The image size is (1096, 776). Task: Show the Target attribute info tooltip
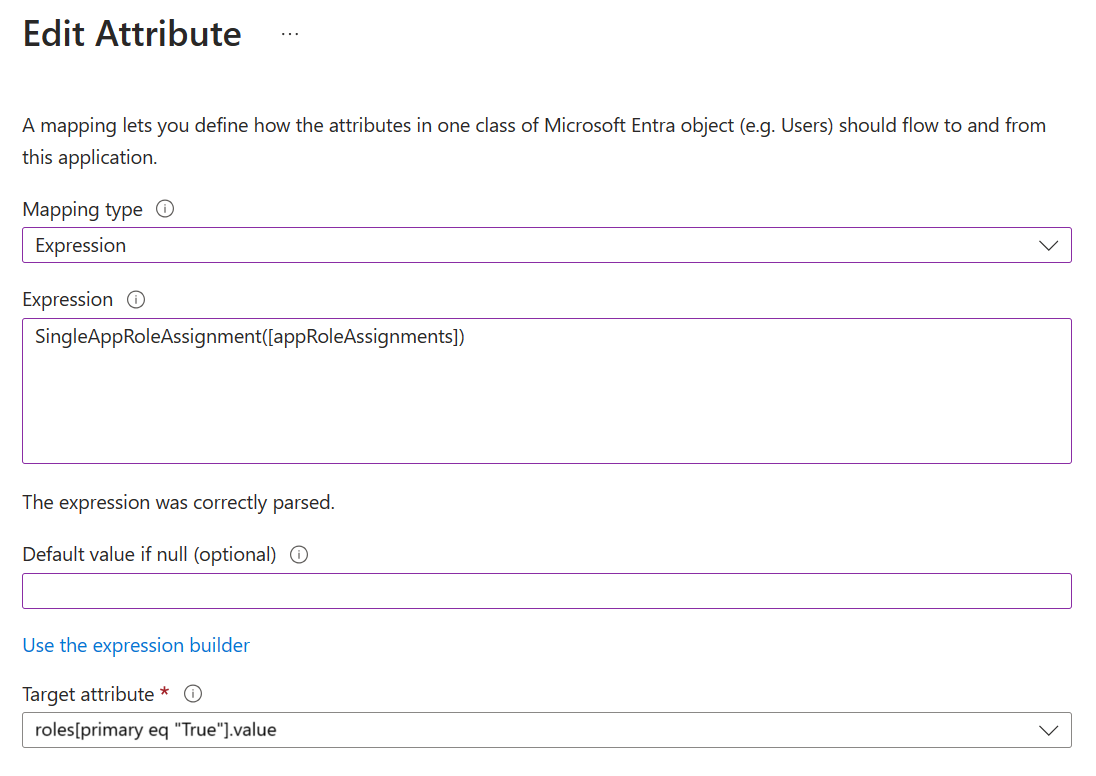click(192, 693)
